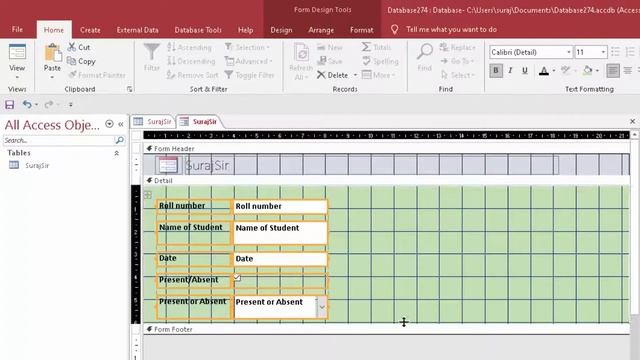Open the Design tab under Form Design Tools
This screenshot has height=360, width=640.
point(281,30)
